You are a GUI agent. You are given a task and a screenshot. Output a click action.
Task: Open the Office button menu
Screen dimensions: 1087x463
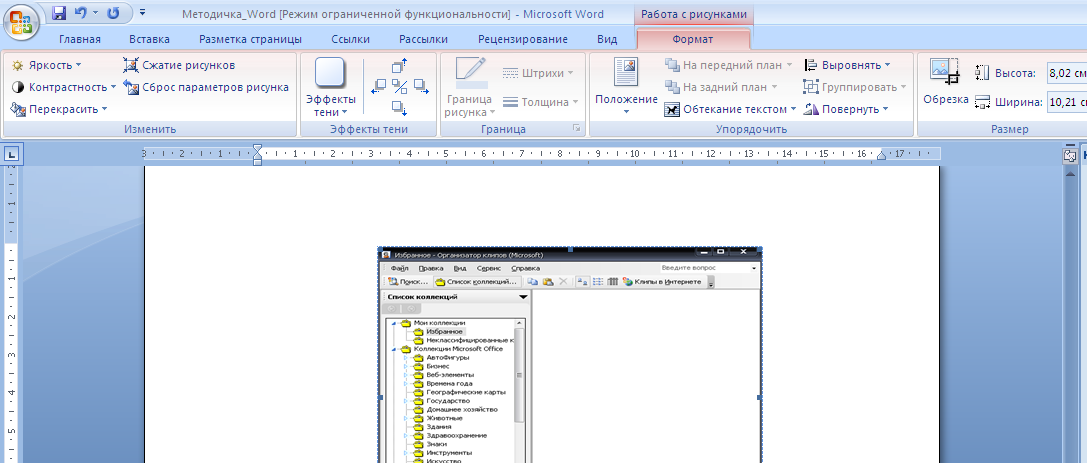[21, 22]
